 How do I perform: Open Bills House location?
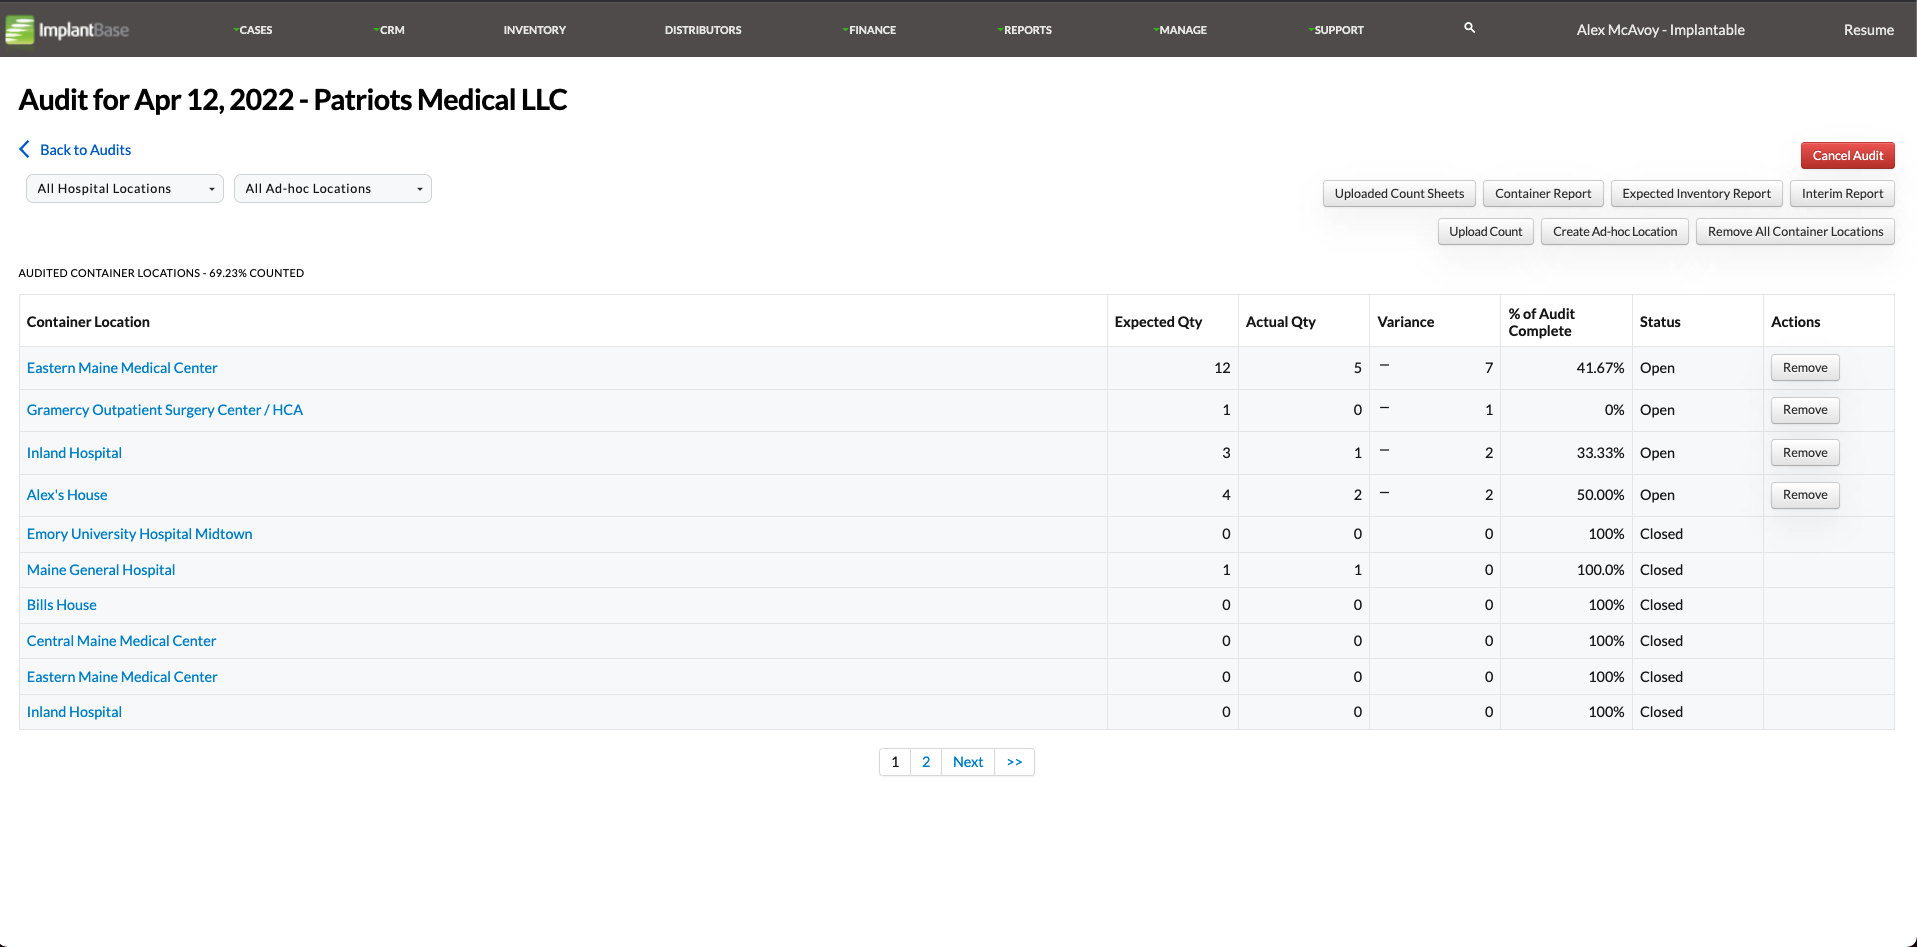62,605
